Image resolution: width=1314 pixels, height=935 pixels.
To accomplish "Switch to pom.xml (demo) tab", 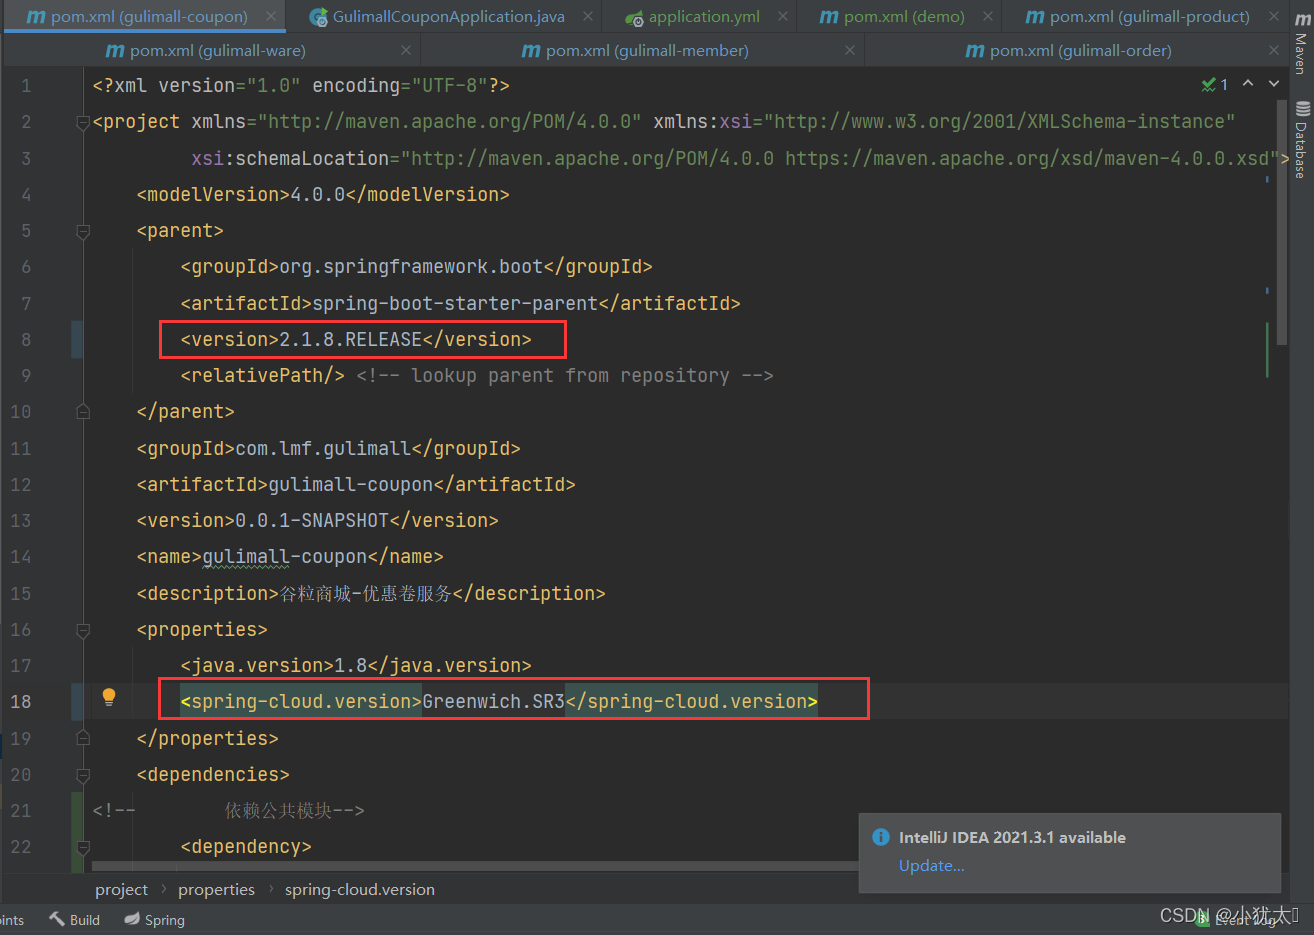I will coord(904,17).
